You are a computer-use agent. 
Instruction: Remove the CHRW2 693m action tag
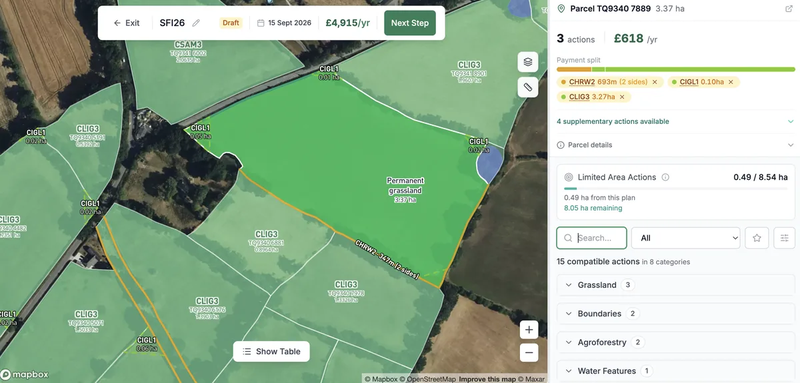[655, 82]
